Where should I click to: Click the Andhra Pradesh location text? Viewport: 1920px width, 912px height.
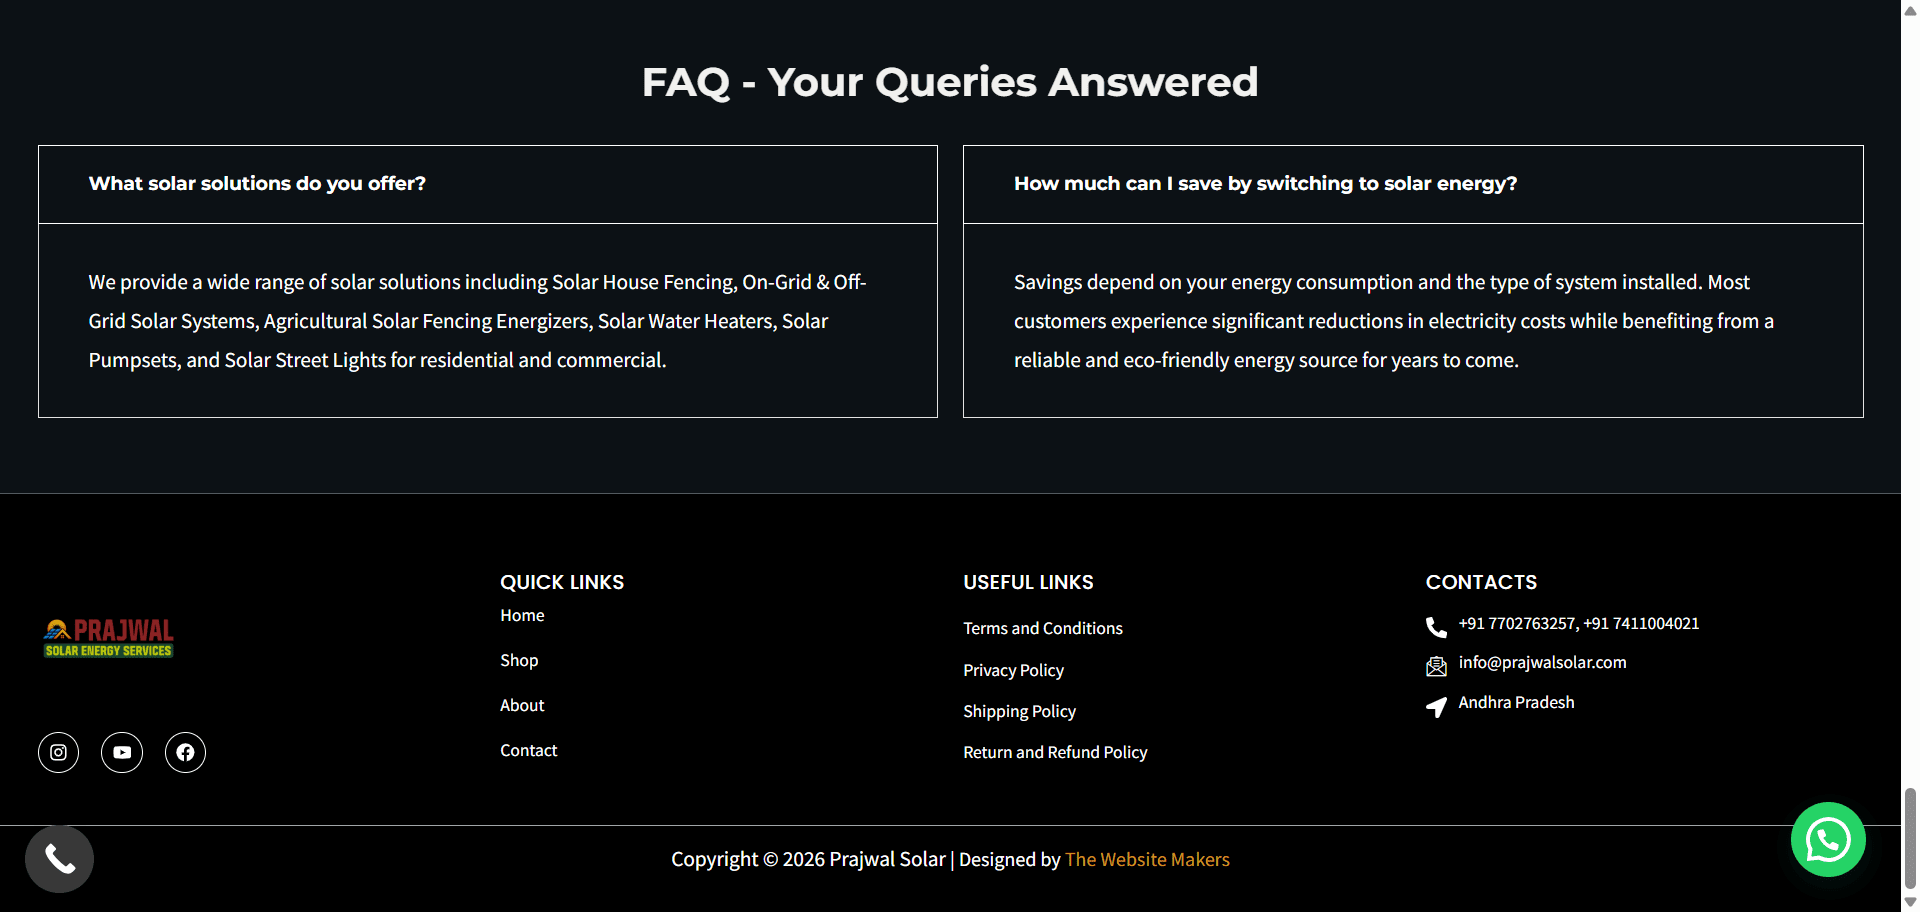(1516, 702)
